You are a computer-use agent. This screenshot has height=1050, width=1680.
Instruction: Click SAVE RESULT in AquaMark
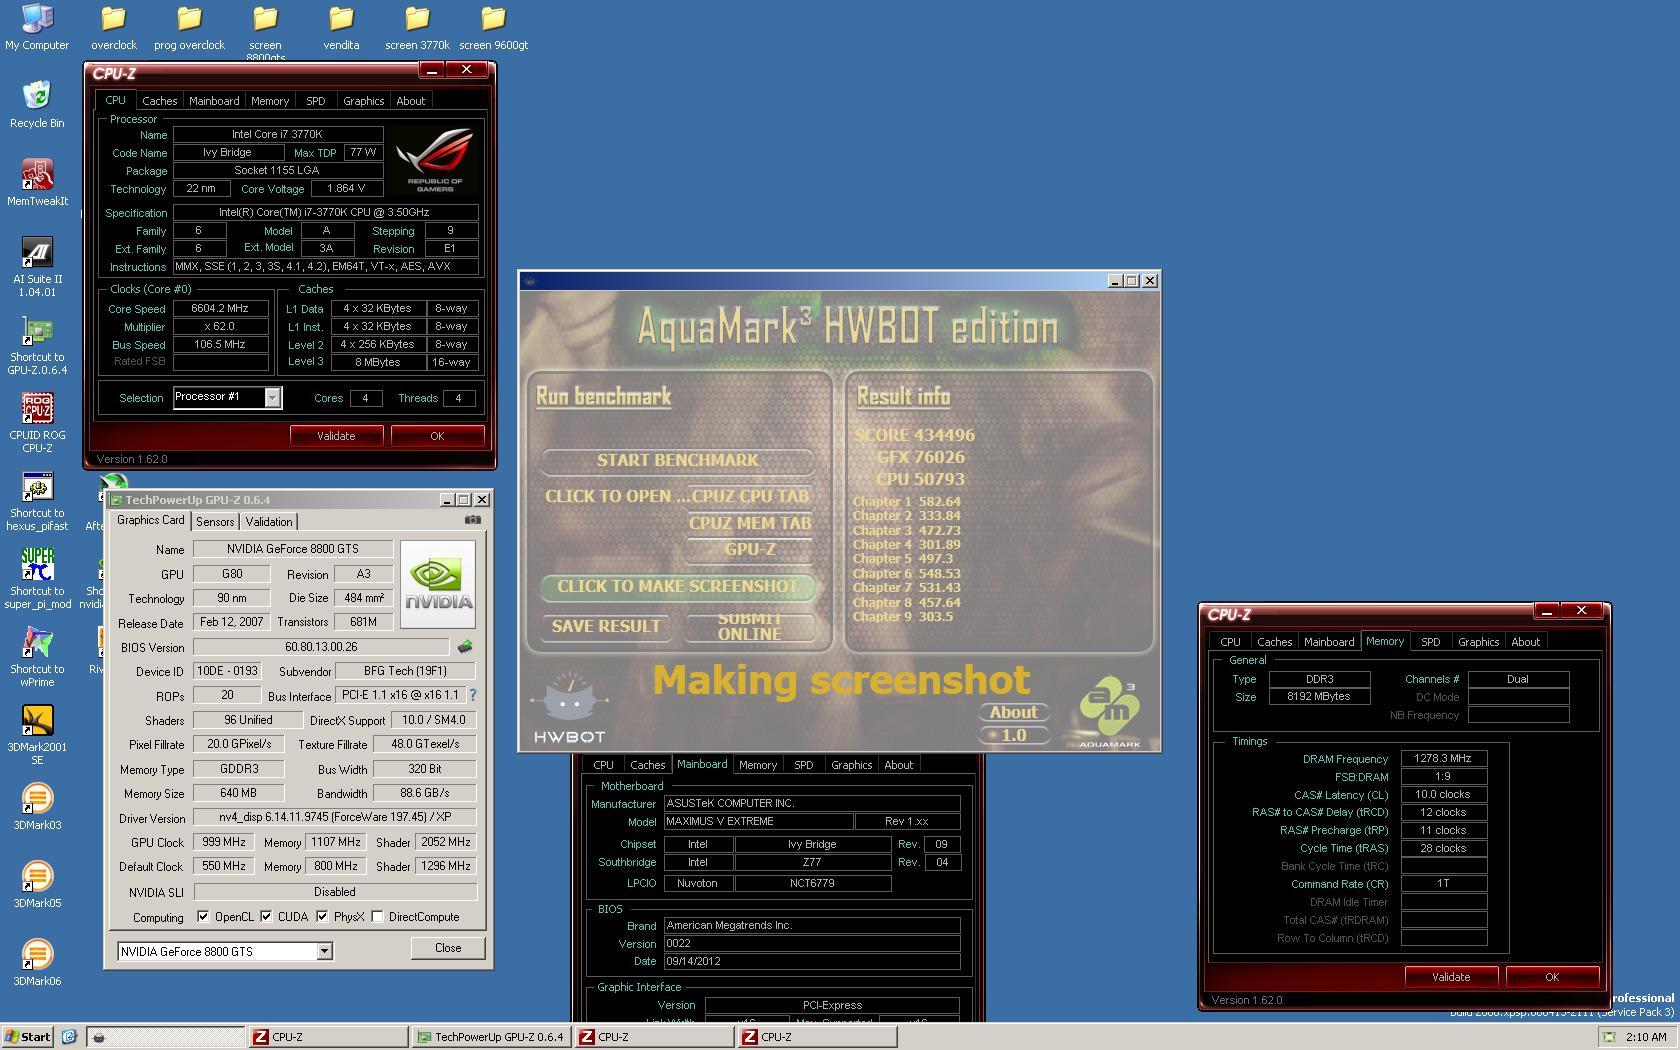(606, 627)
